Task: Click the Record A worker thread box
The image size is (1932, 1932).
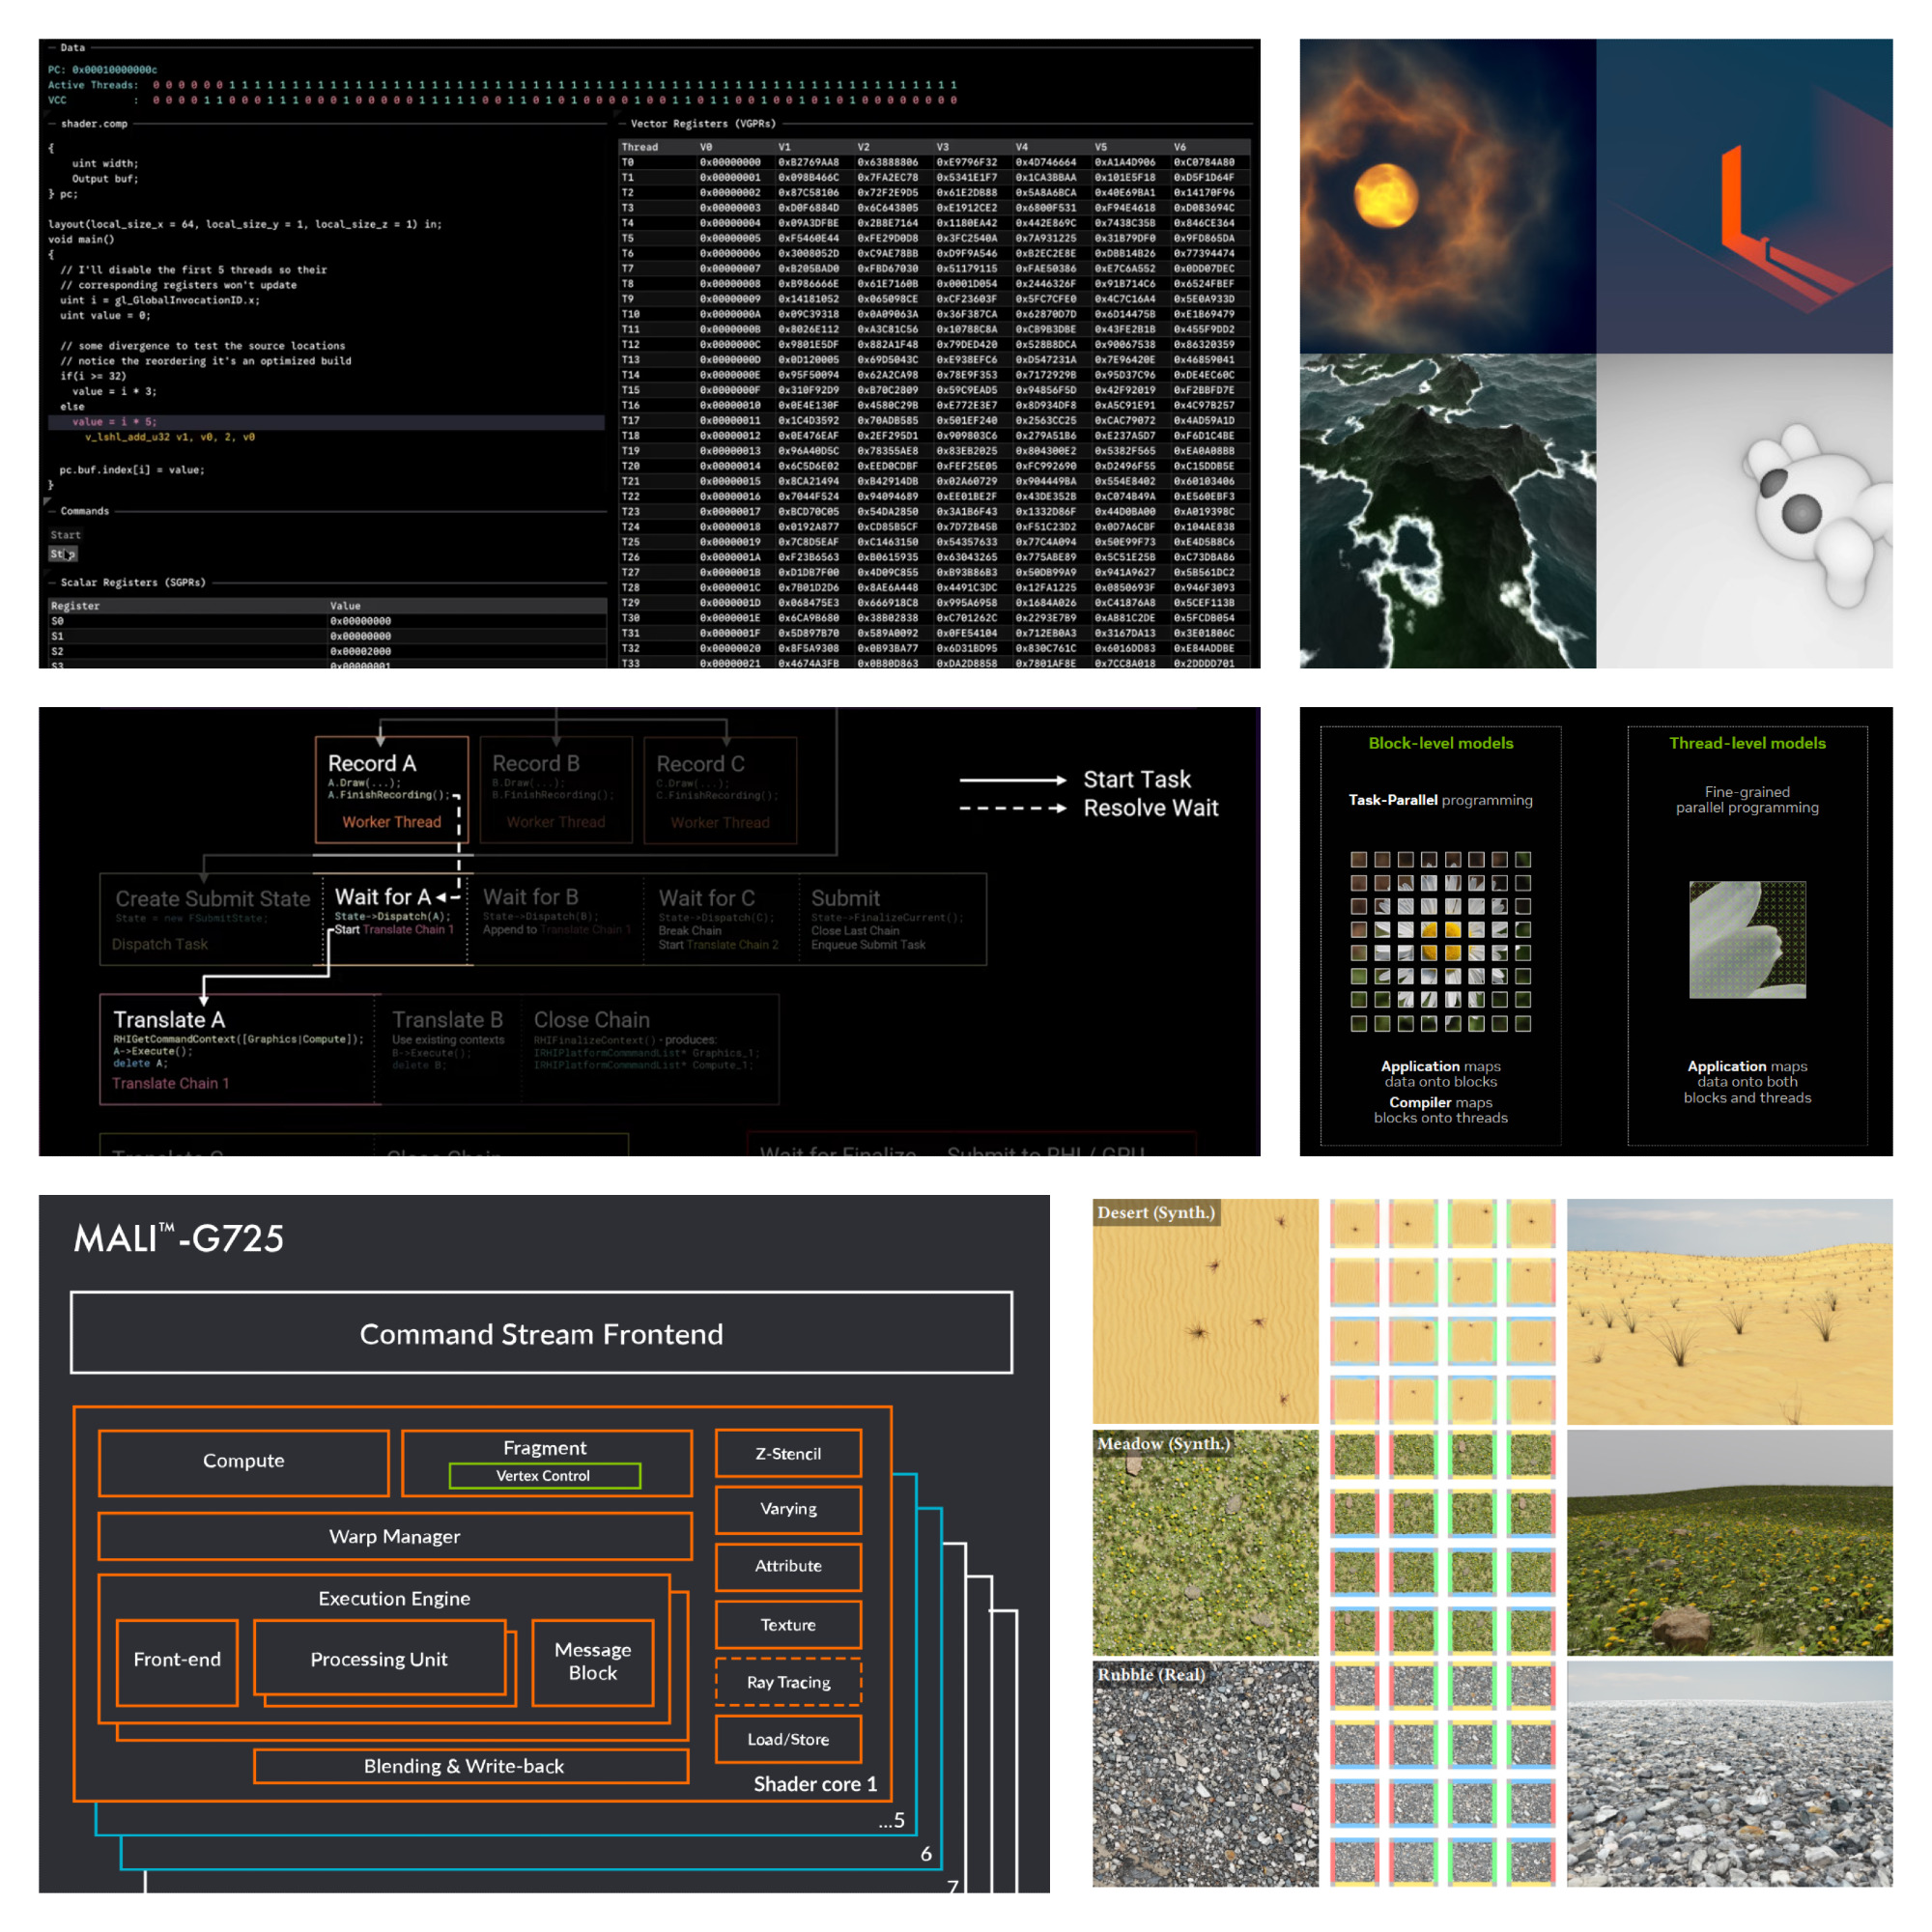Action: click(392, 790)
